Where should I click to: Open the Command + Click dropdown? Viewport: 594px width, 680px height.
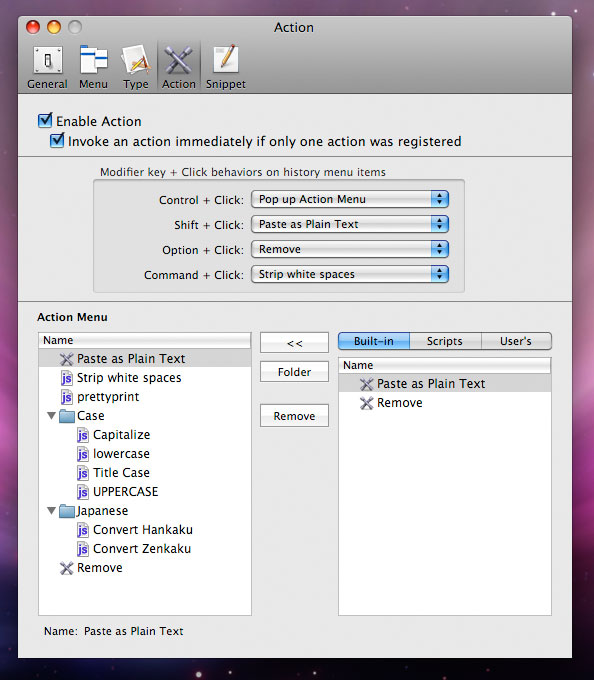pos(350,274)
